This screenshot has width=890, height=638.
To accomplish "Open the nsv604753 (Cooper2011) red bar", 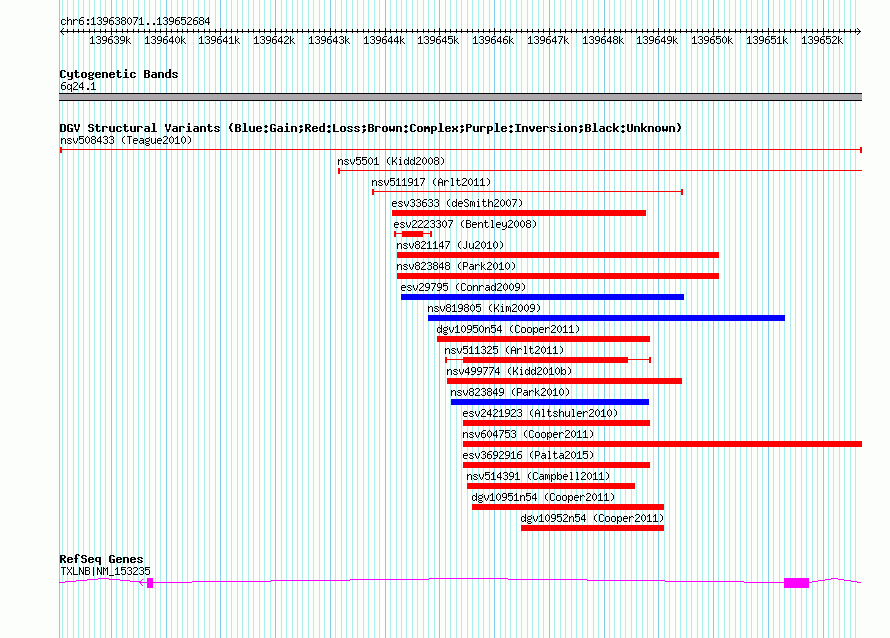I will pos(662,444).
